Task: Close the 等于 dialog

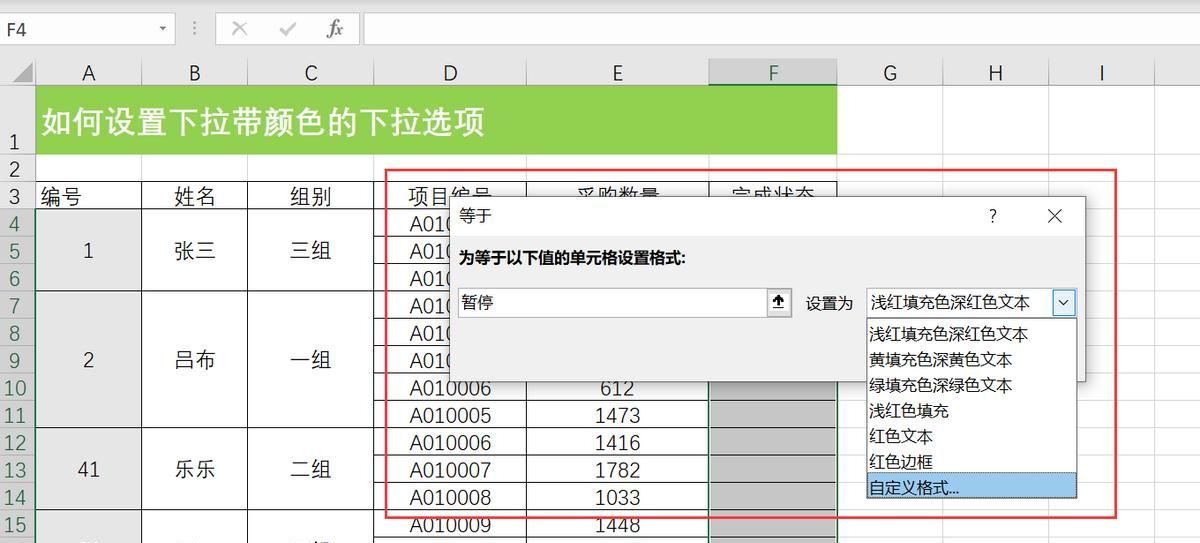Action: click(x=1054, y=216)
